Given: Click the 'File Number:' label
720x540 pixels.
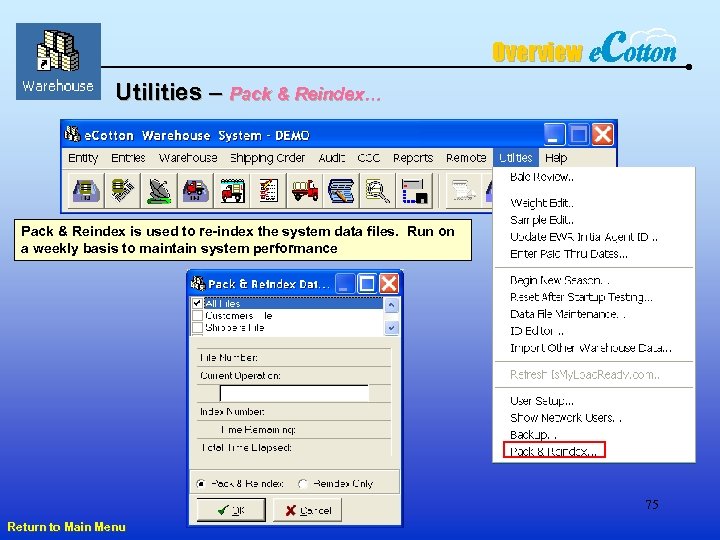Looking at the screenshot, I should coord(228,358).
